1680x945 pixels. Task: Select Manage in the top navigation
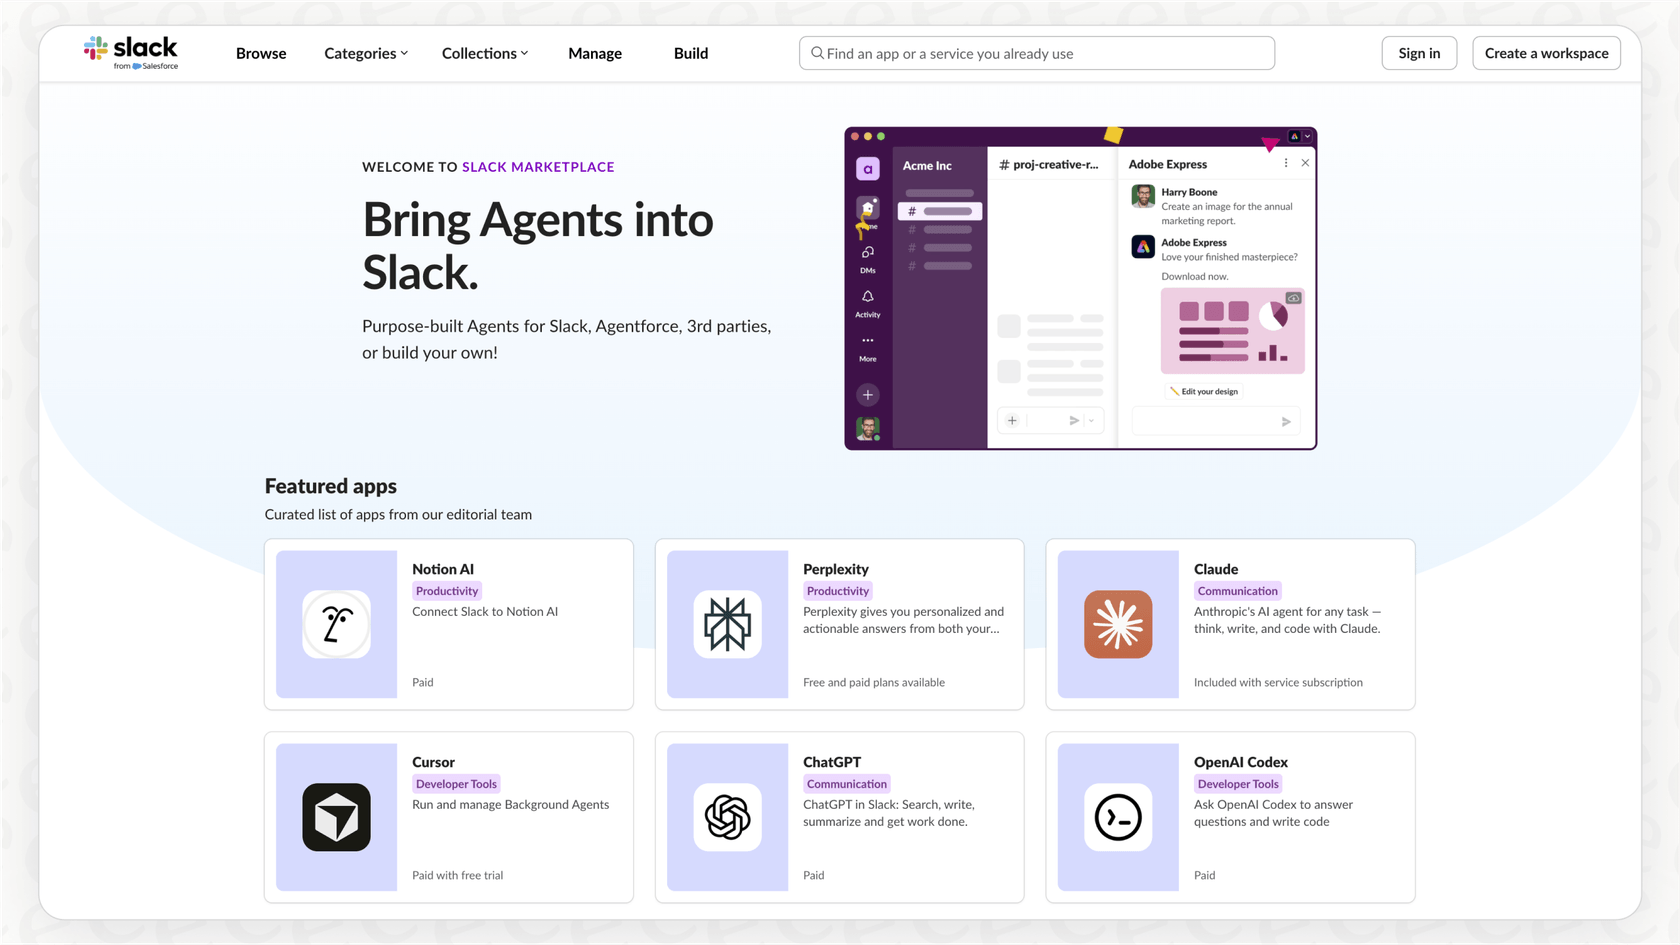(x=595, y=53)
